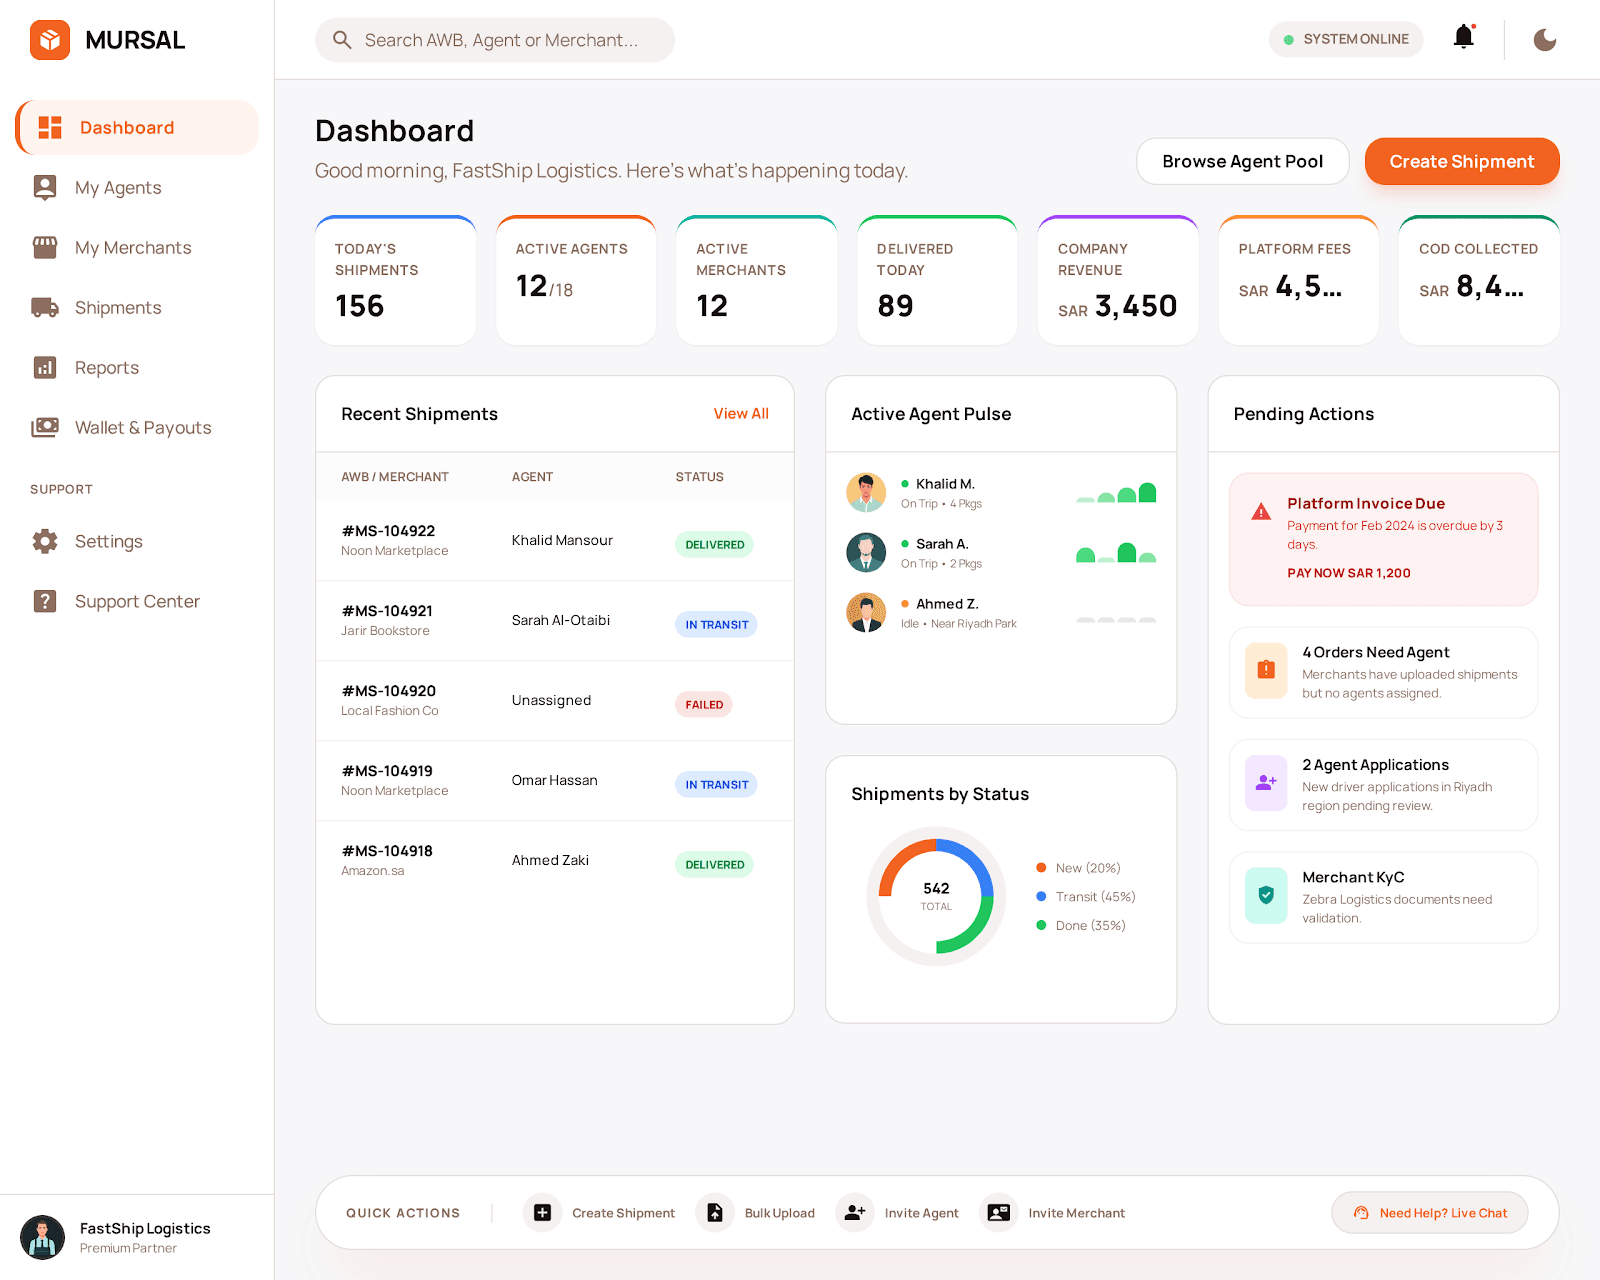Click the Bulk Upload quick action icon
This screenshot has height=1280, width=1600.
[x=715, y=1212]
